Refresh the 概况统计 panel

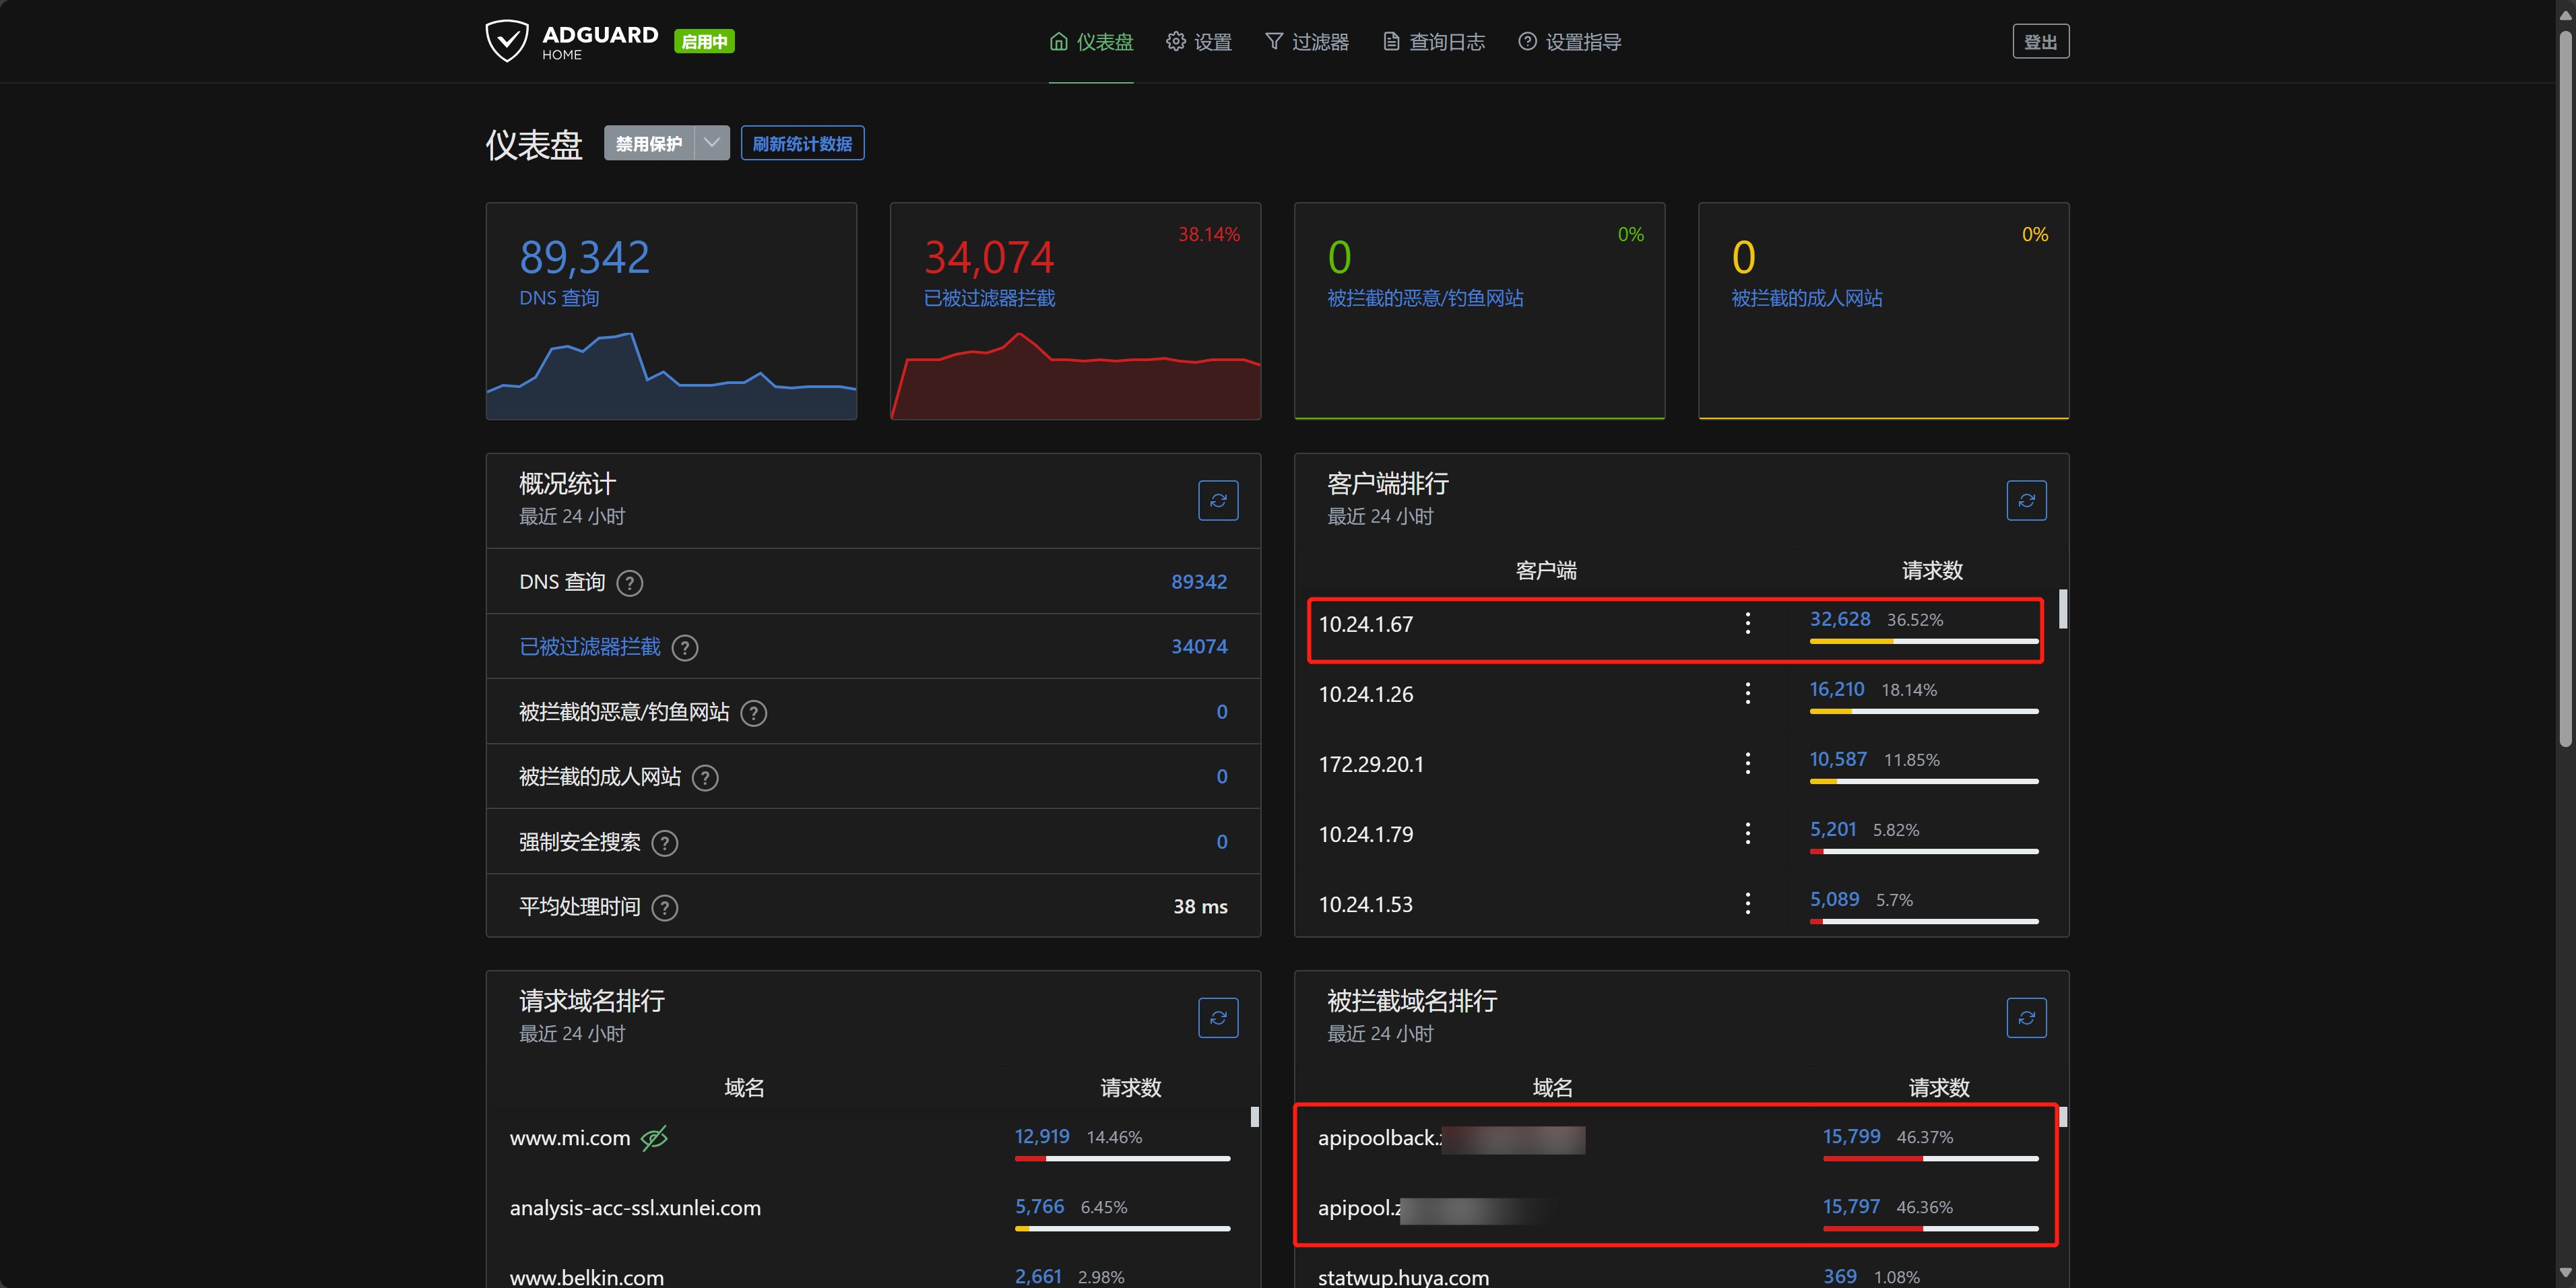1218,500
